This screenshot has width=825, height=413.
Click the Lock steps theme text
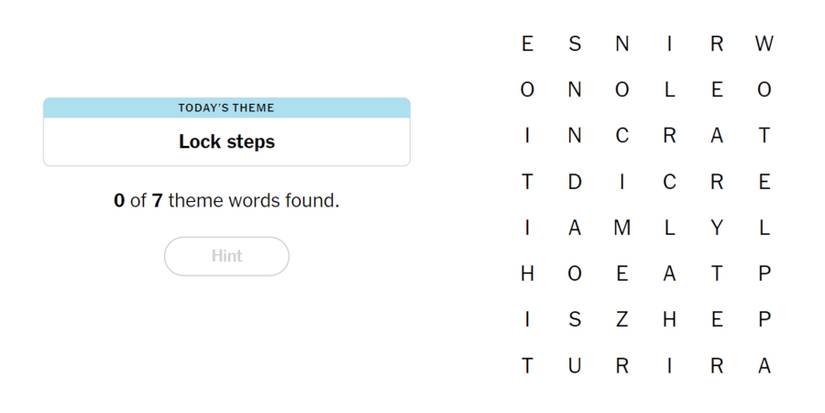coord(227,142)
